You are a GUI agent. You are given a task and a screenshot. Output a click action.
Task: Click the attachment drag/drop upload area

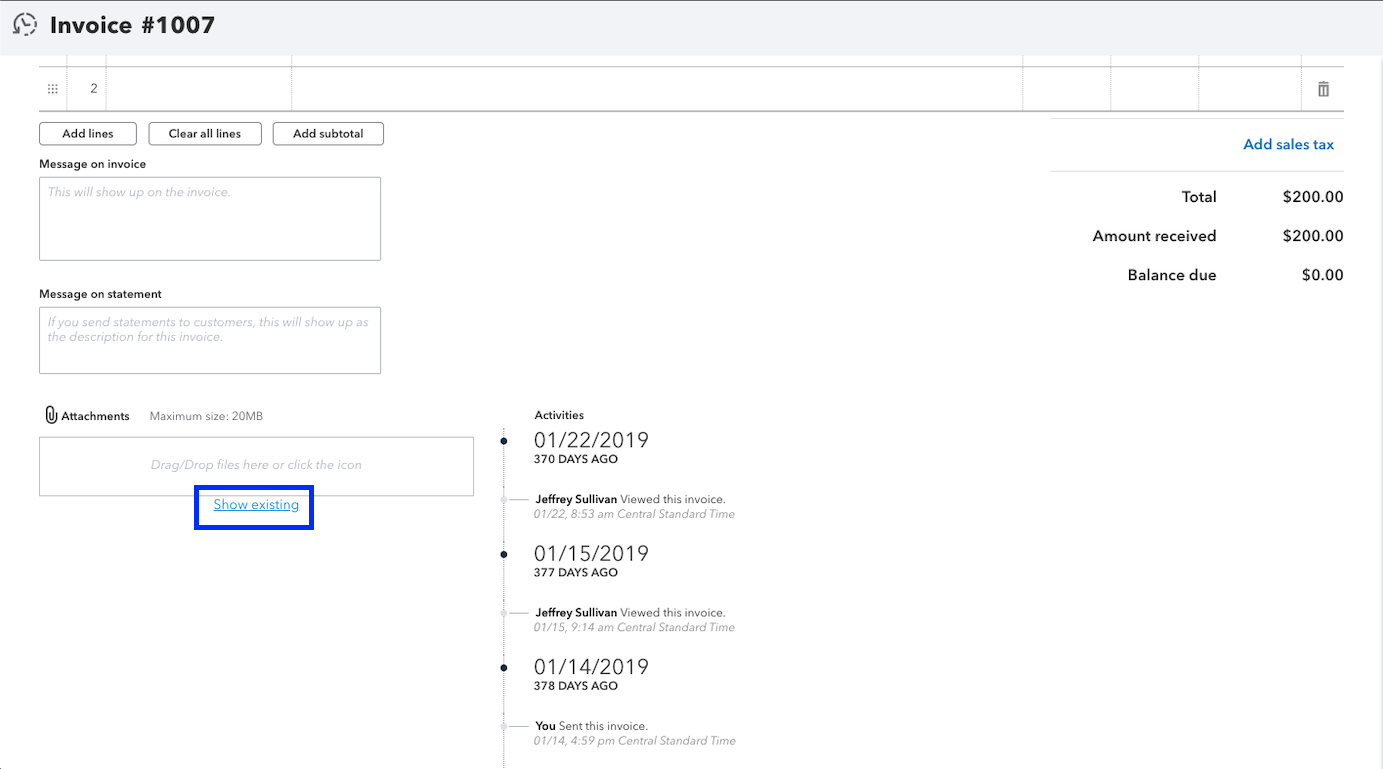pos(256,466)
